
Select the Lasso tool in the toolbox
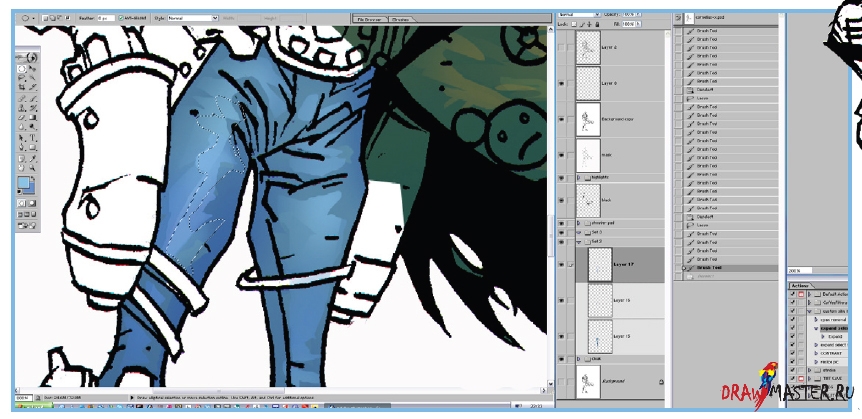(21, 78)
